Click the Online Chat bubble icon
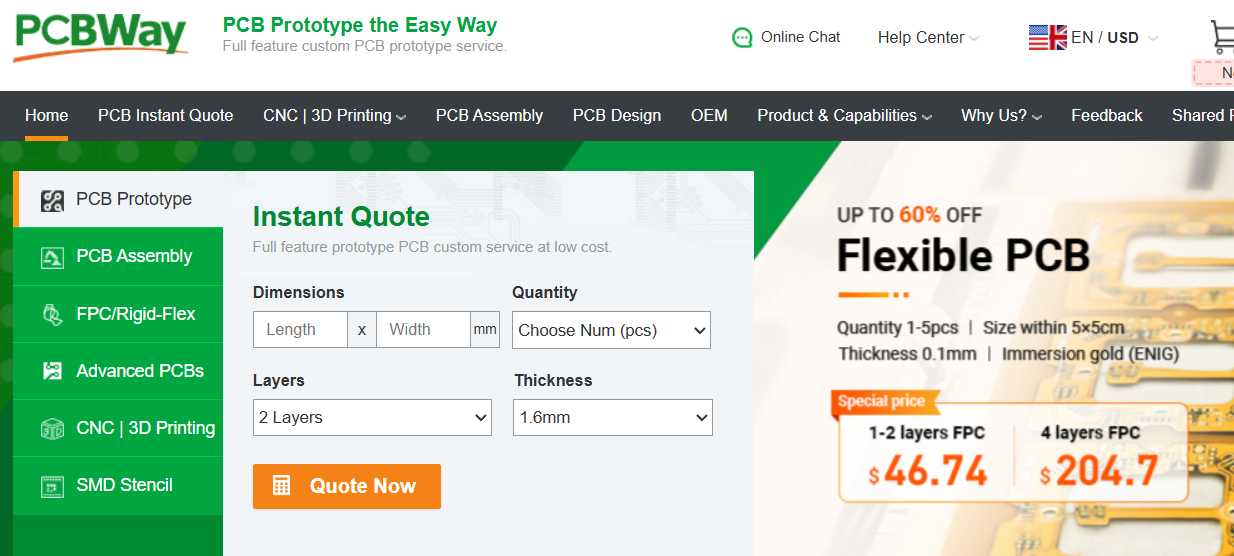The width and height of the screenshot is (1234, 556). [742, 38]
